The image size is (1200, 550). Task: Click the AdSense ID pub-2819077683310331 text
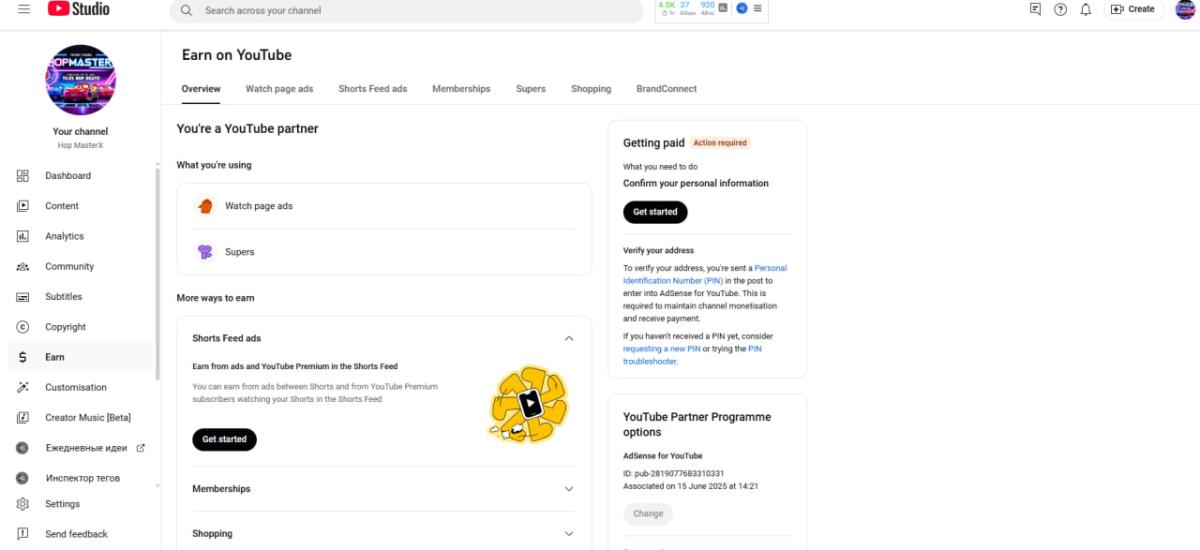(x=673, y=473)
